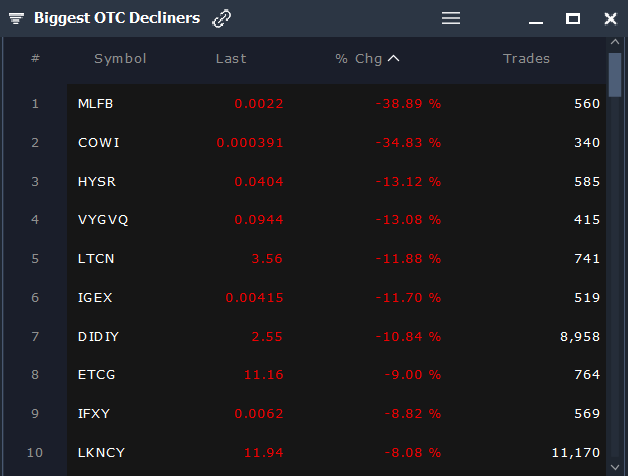
Task: Choose the LKNCY ticker
Action: click(101, 453)
